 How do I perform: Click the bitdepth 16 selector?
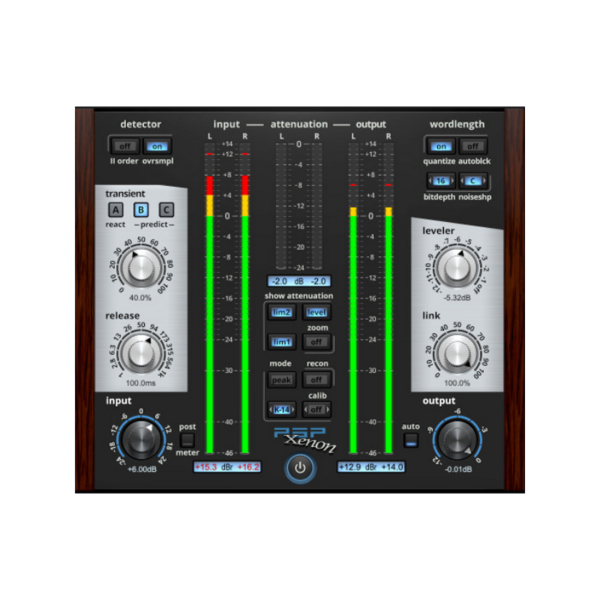point(441,181)
